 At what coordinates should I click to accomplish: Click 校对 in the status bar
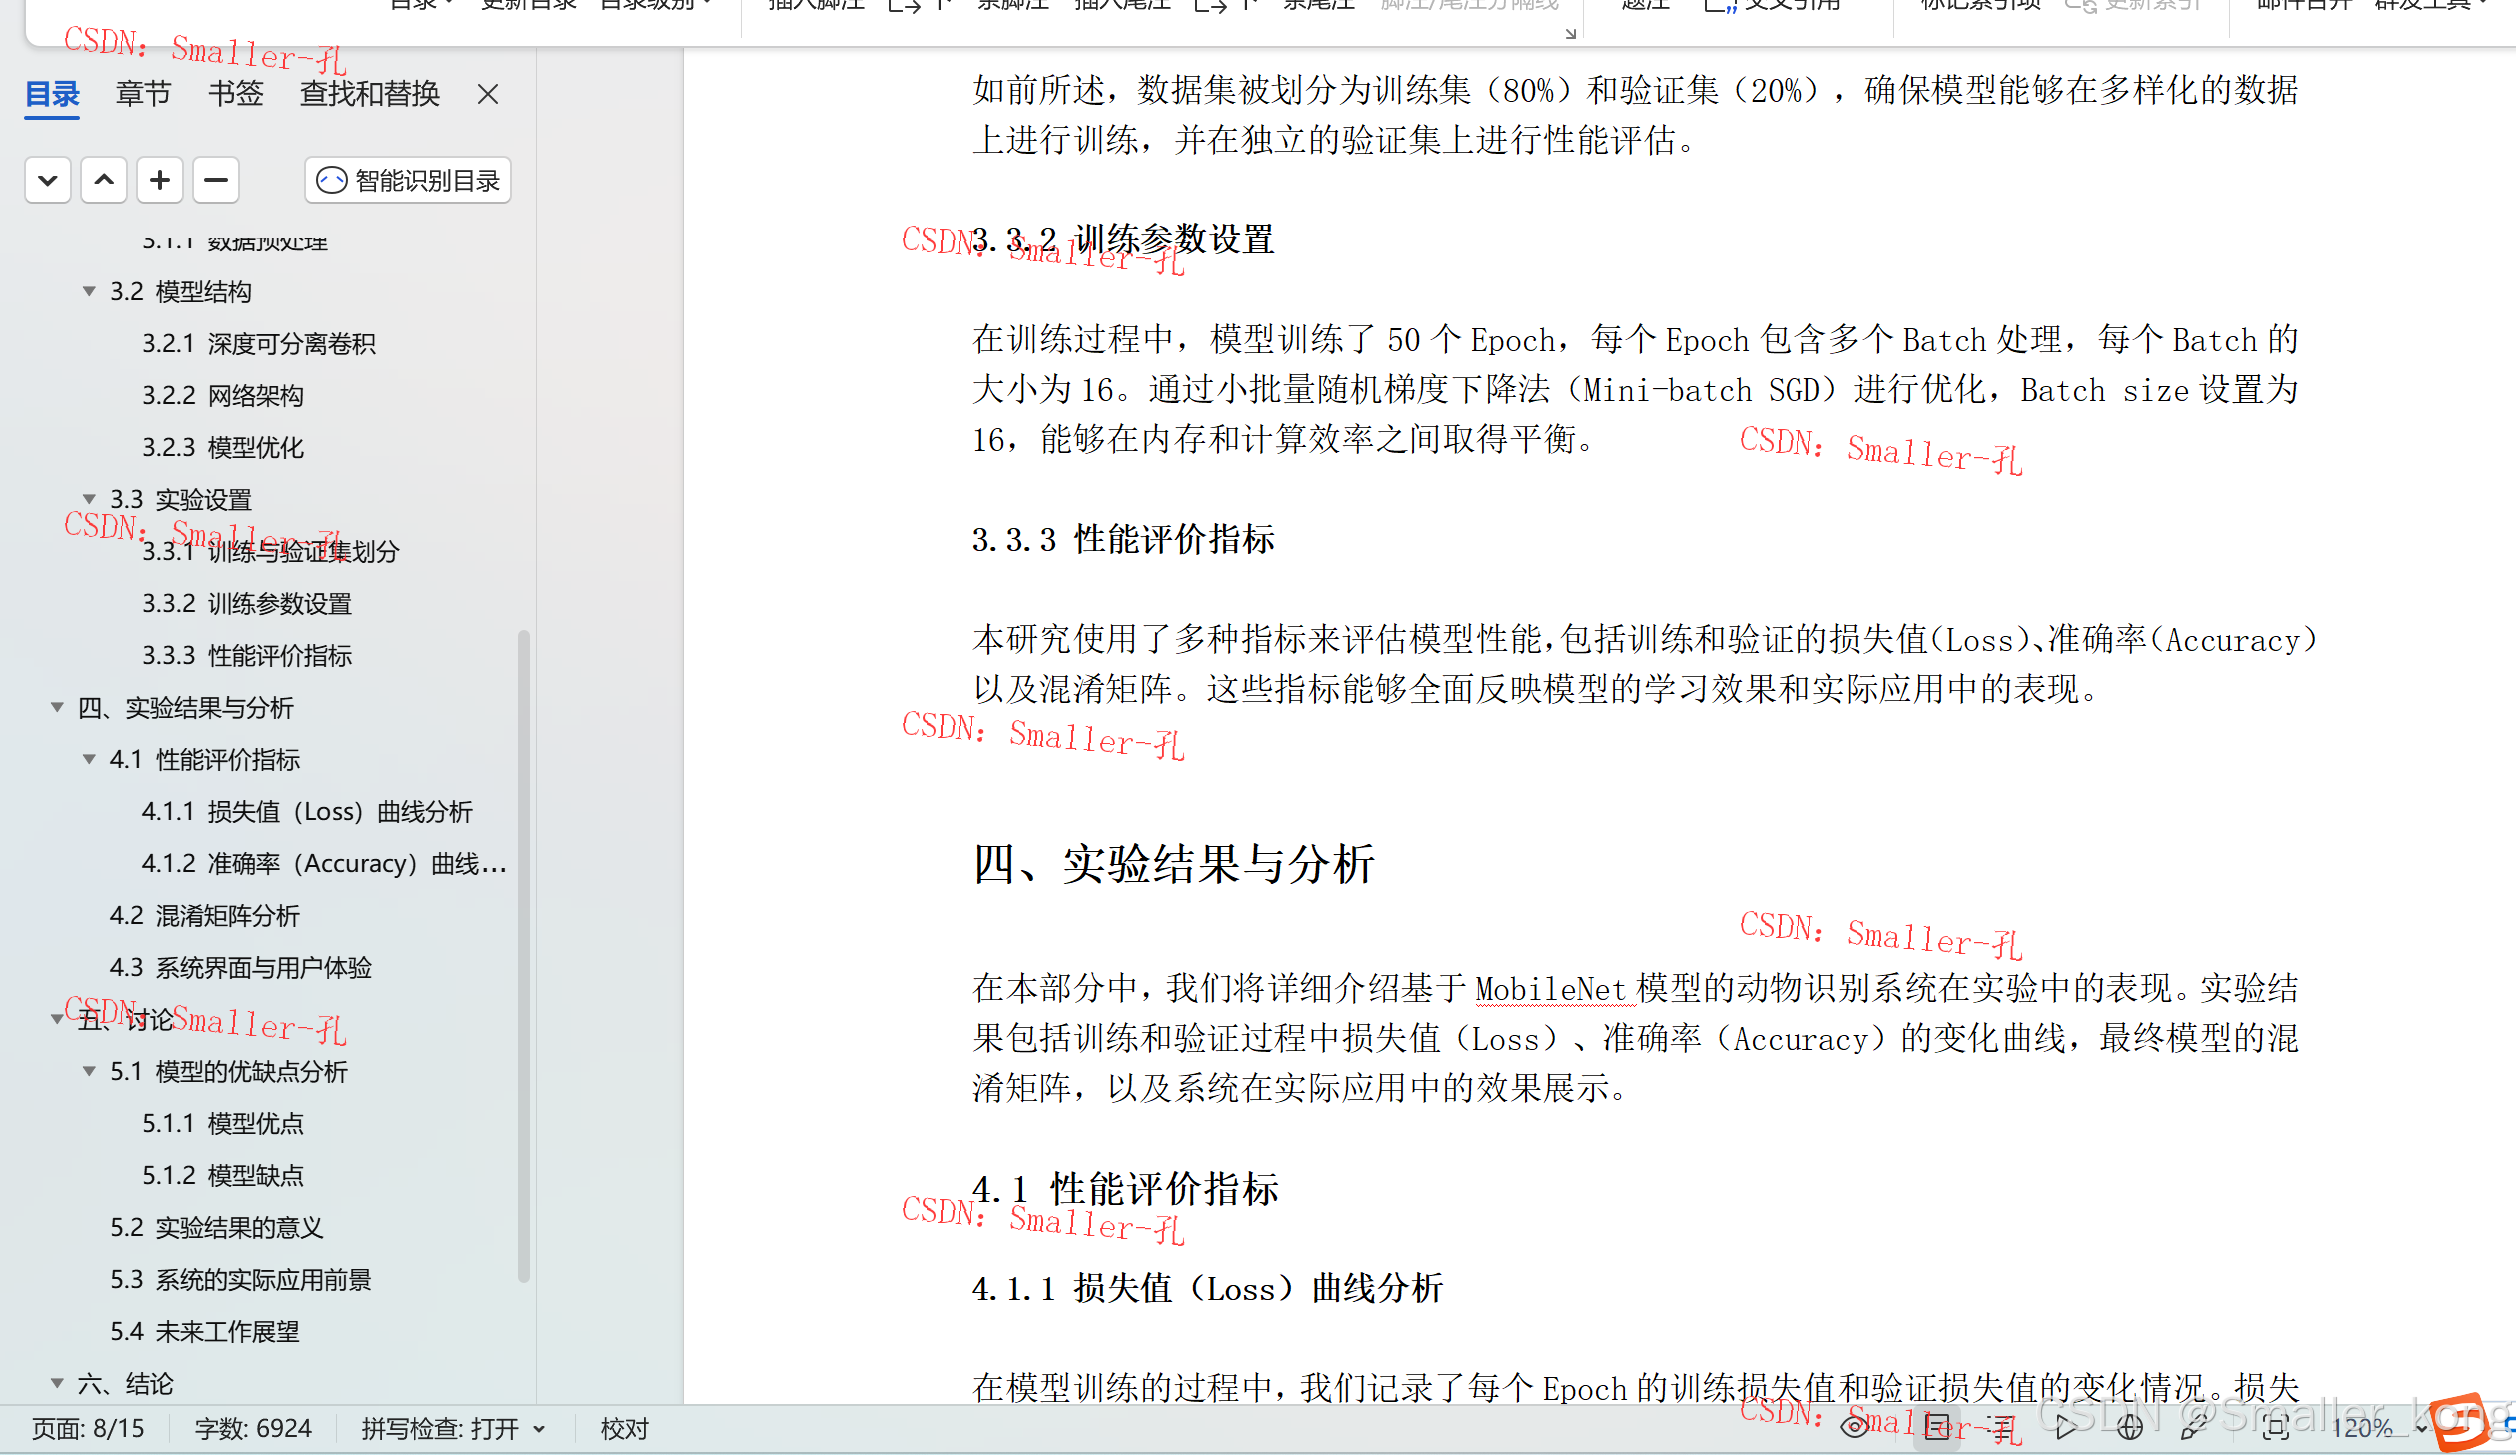coord(624,1428)
